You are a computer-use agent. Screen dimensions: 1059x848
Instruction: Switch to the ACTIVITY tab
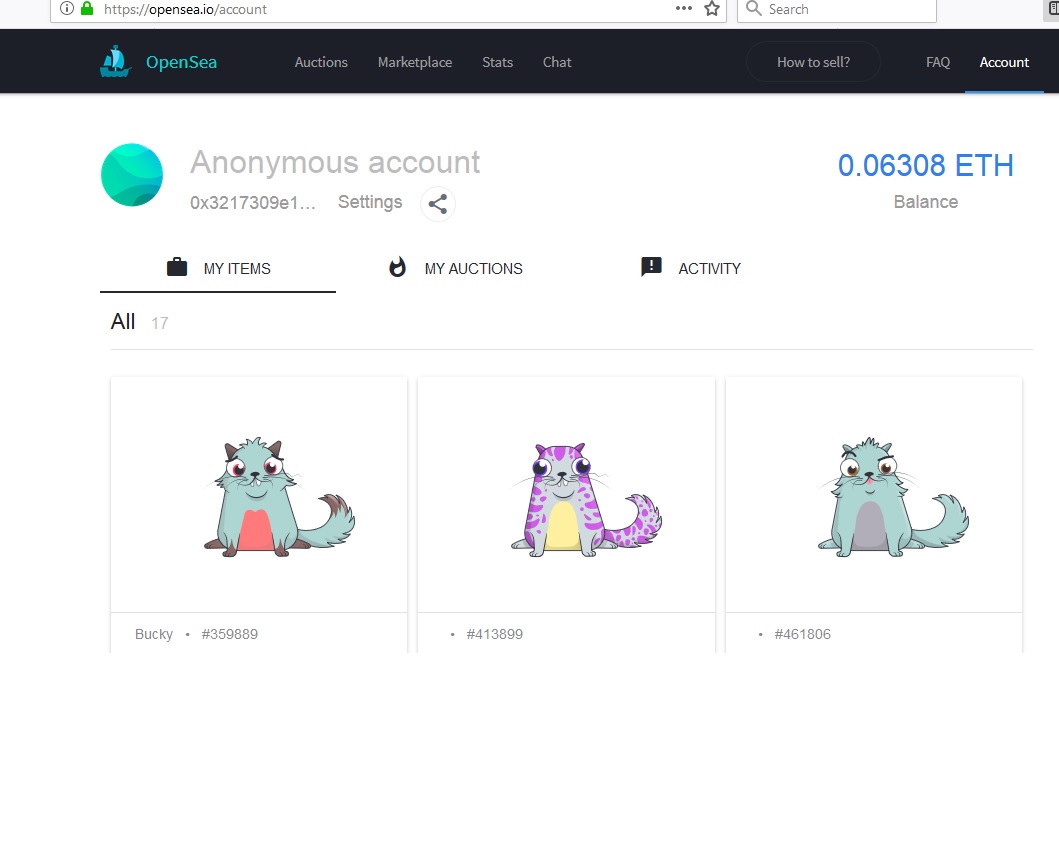[x=691, y=268]
